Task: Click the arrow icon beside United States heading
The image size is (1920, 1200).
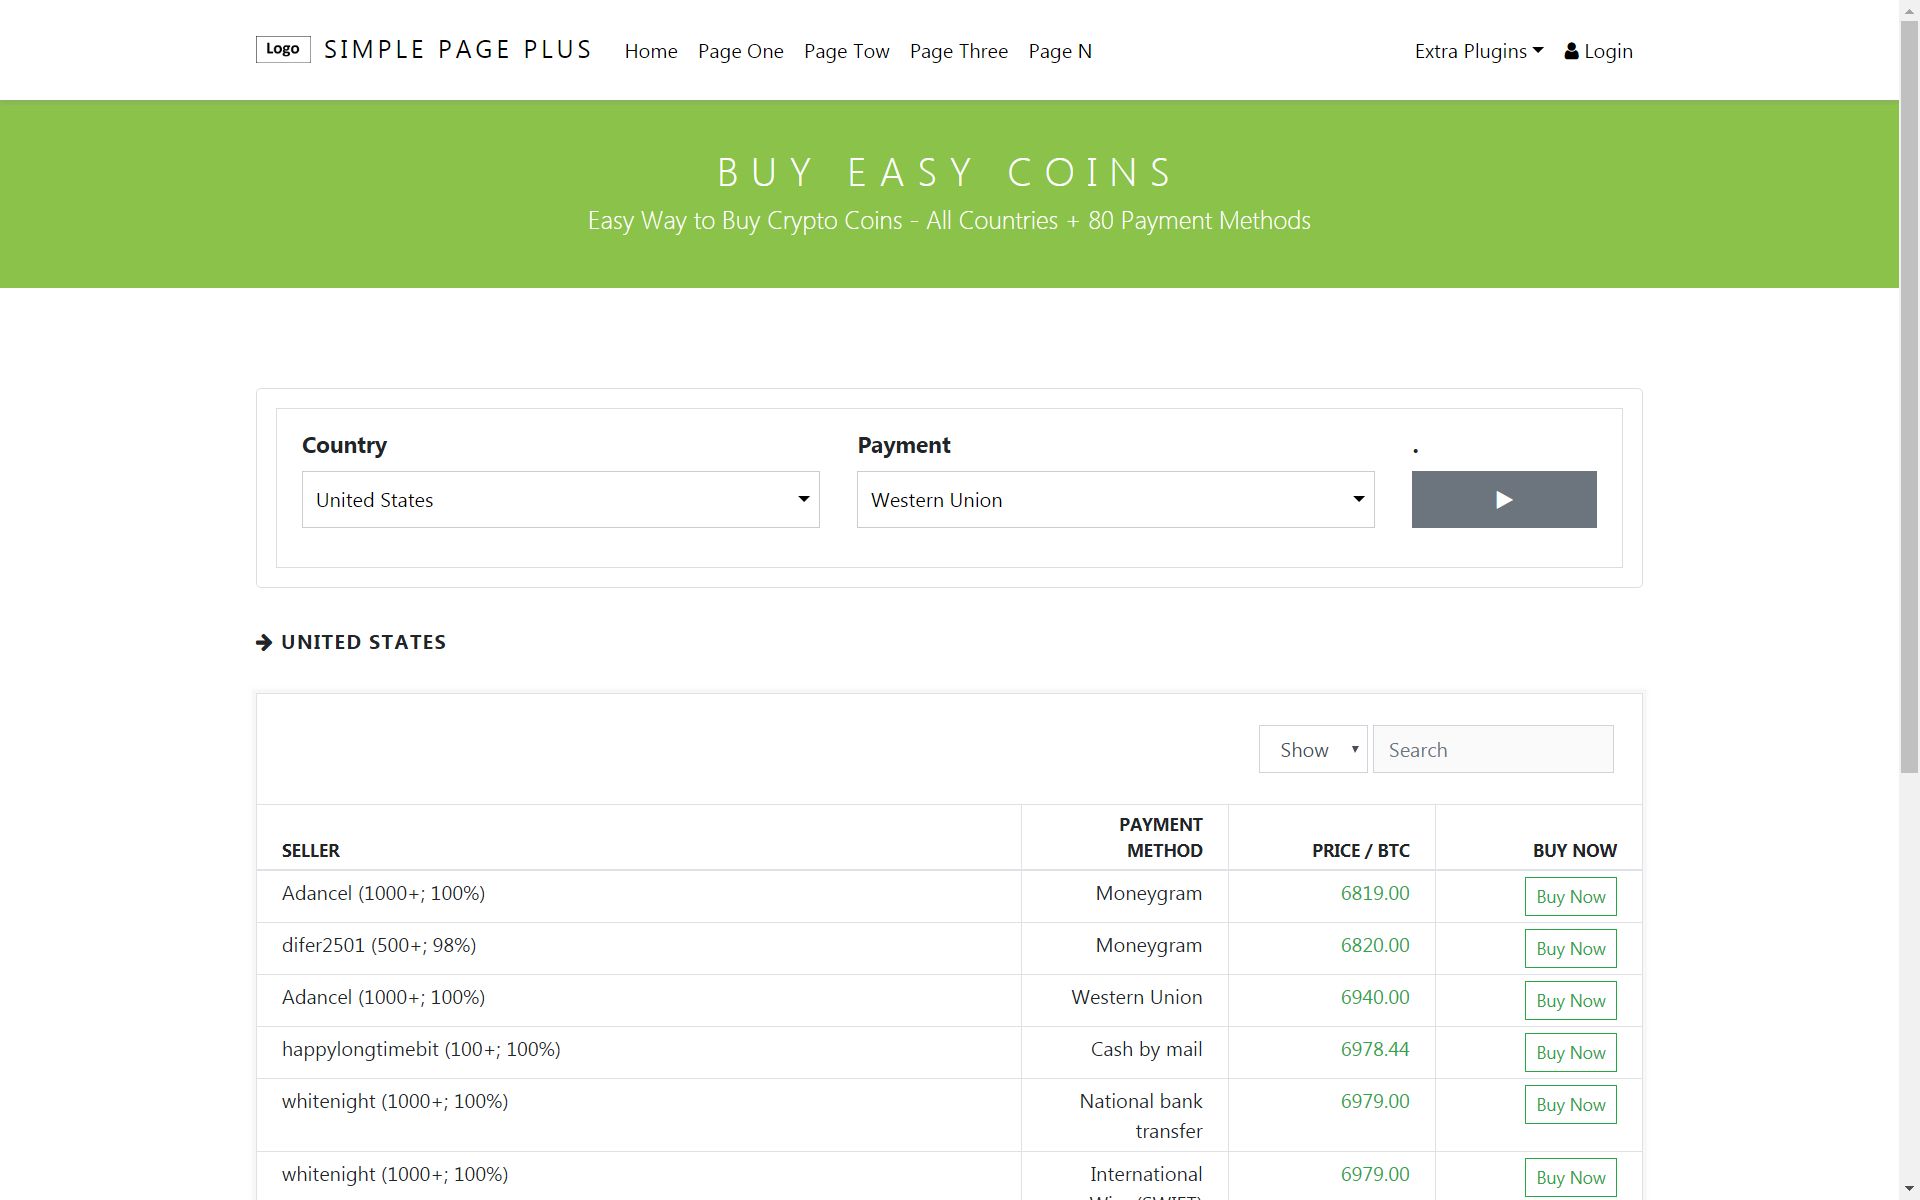Action: tap(264, 642)
